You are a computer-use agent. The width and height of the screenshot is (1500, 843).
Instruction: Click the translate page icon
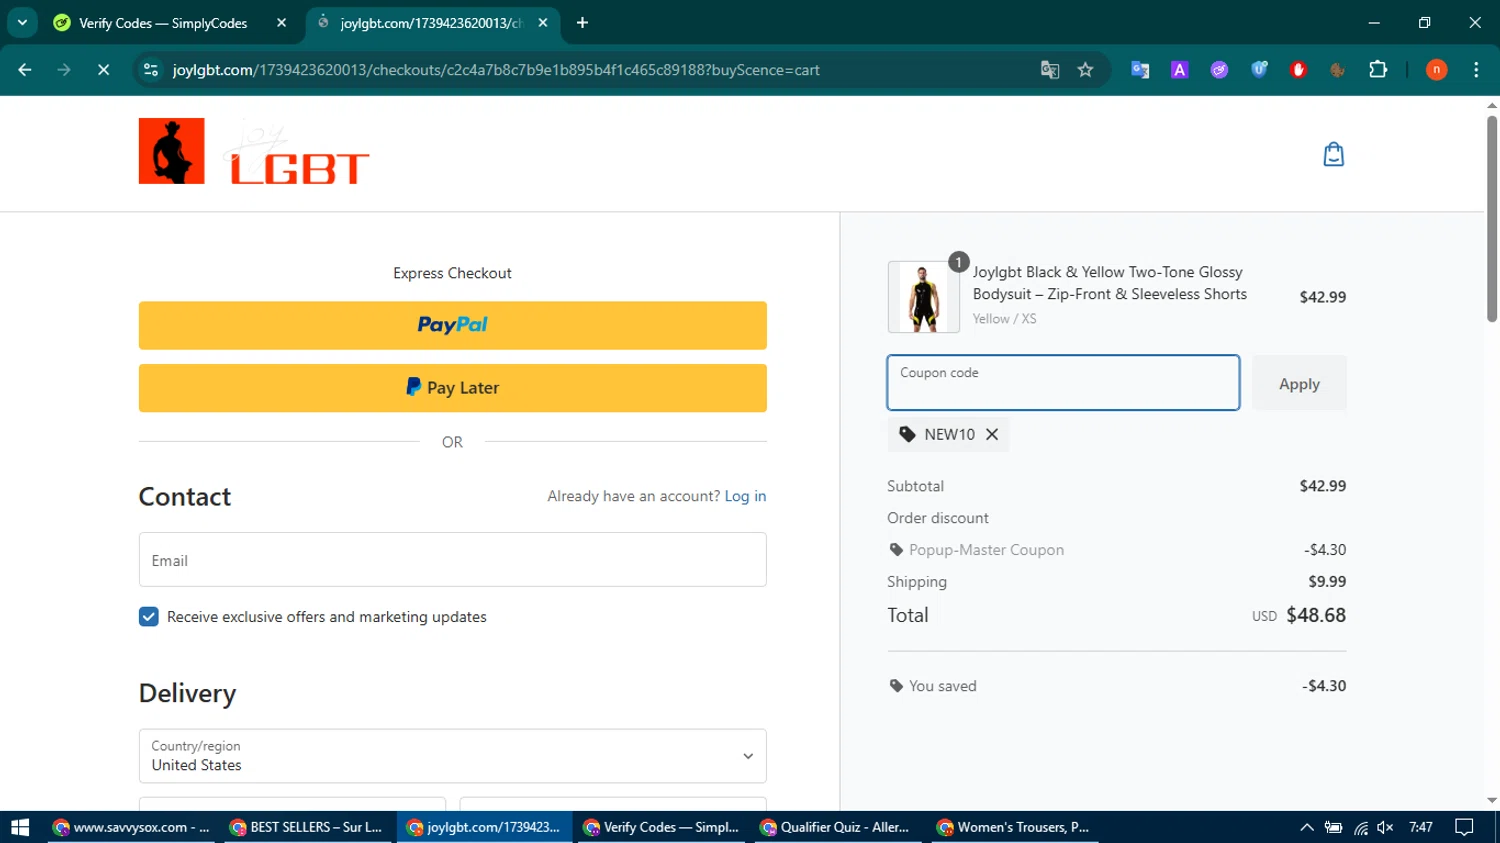click(1049, 70)
